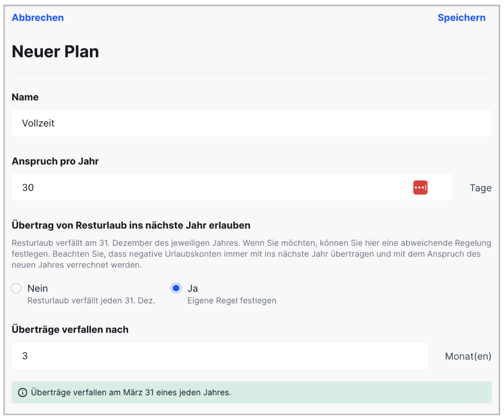Select the Nein radio button
Screen dimensions: 504x419
point(16,288)
